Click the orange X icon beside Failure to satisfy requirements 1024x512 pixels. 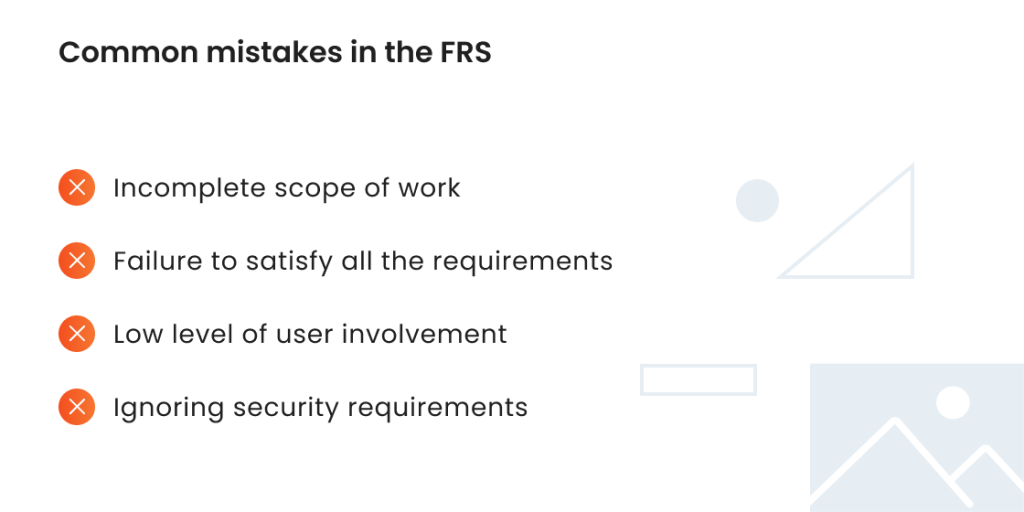point(76,261)
